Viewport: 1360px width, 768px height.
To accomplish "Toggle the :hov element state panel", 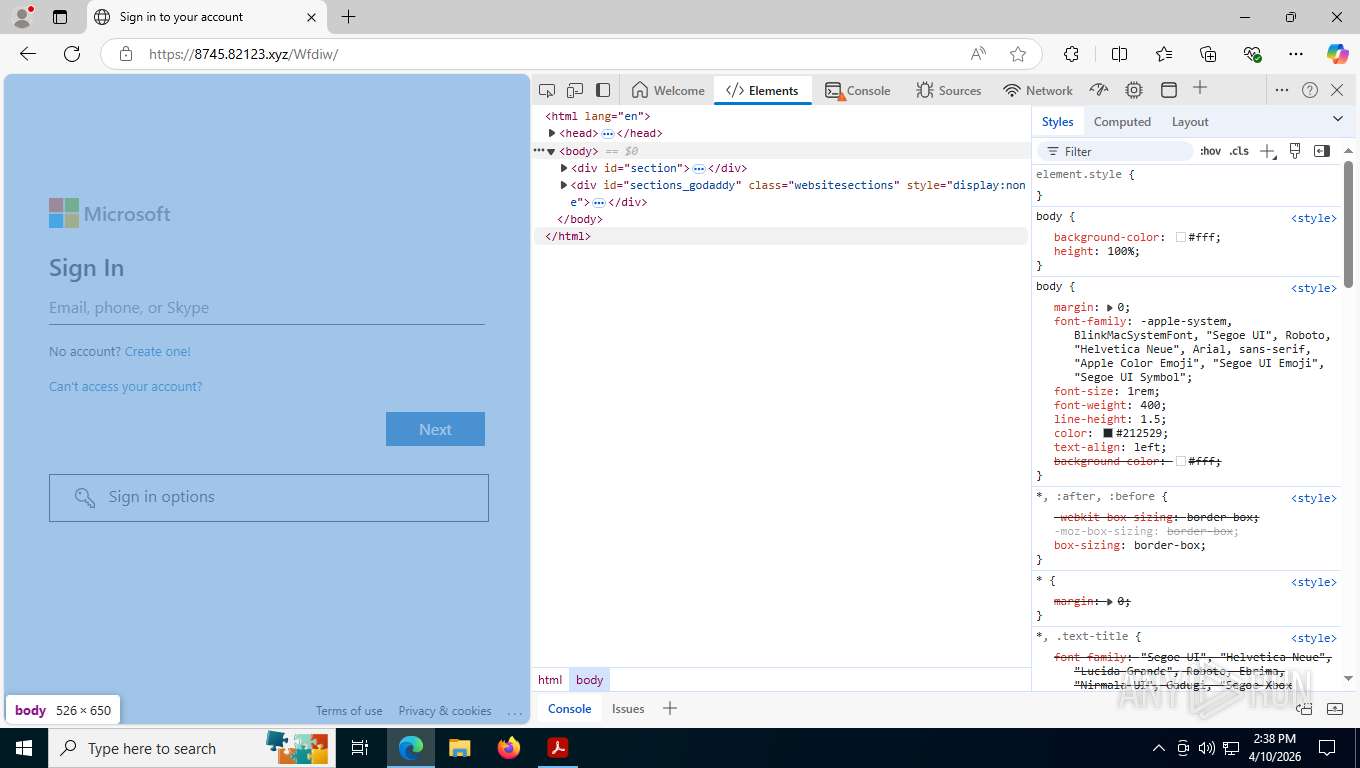I will (x=1210, y=152).
